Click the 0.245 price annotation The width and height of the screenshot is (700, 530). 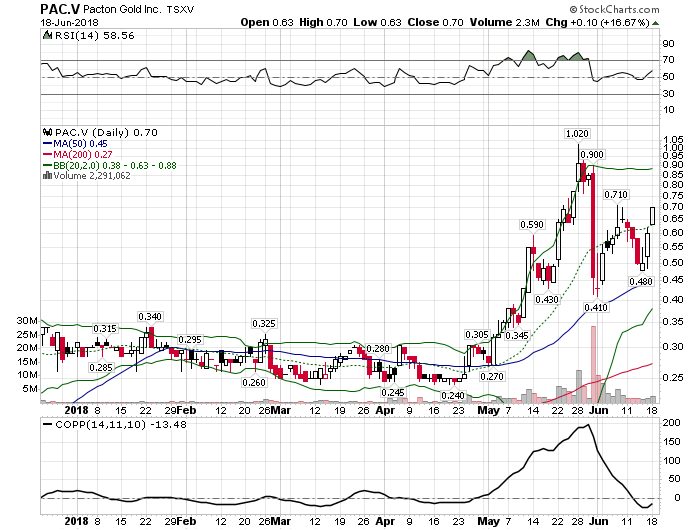(x=392, y=392)
